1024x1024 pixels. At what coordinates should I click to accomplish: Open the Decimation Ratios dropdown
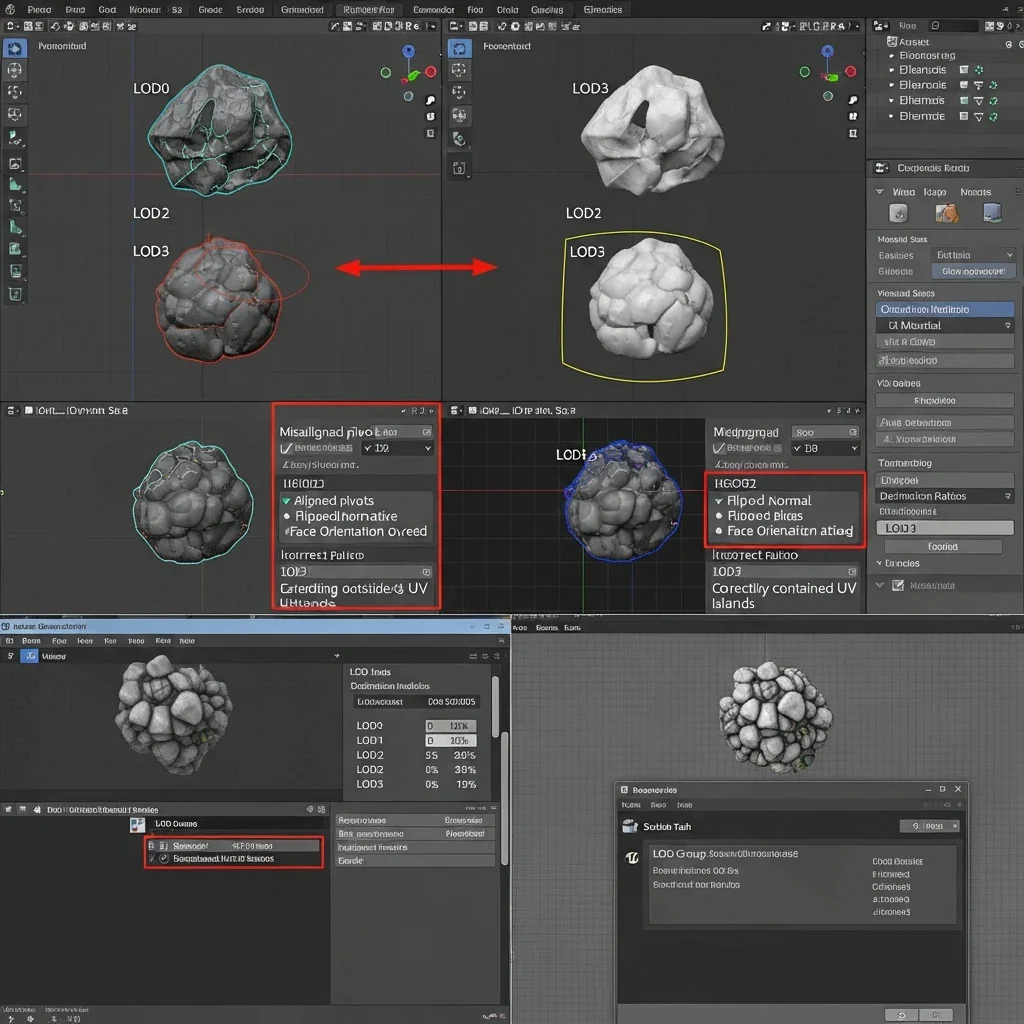pos(945,496)
